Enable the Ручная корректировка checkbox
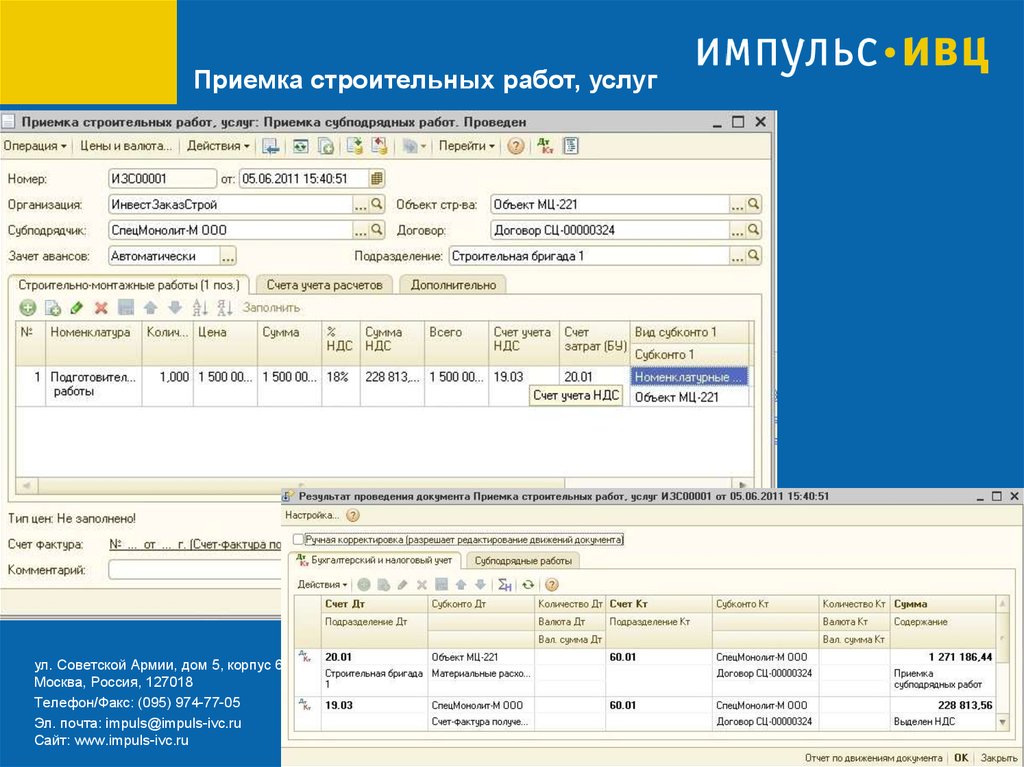The height and width of the screenshot is (767, 1024). click(x=298, y=539)
